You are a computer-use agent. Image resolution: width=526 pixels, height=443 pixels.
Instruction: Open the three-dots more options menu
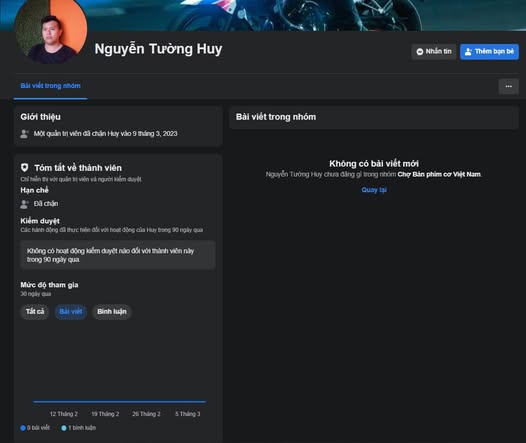point(509,87)
